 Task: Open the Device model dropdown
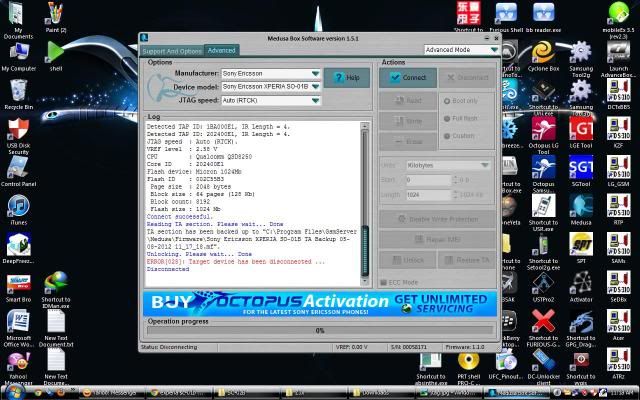click(x=271, y=87)
